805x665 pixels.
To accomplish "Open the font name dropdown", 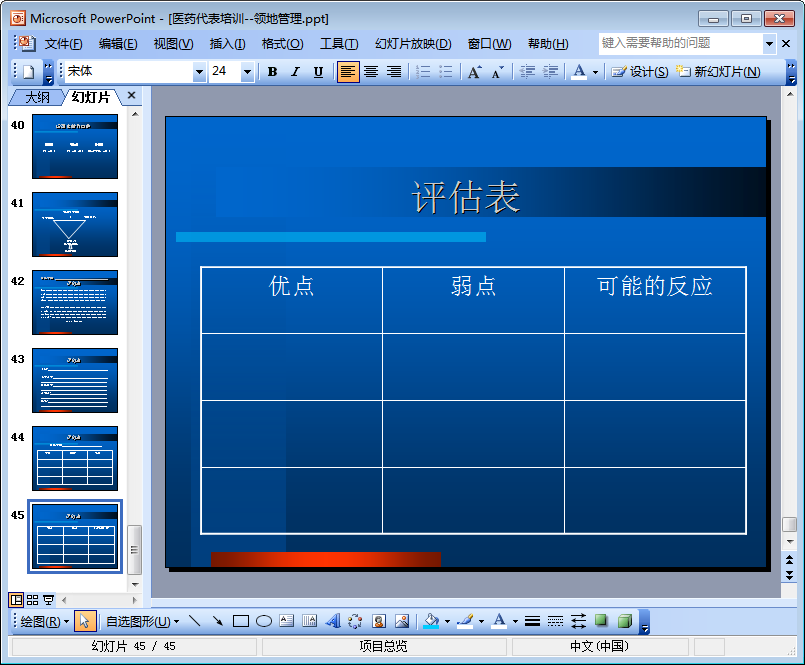I will click(x=199, y=72).
